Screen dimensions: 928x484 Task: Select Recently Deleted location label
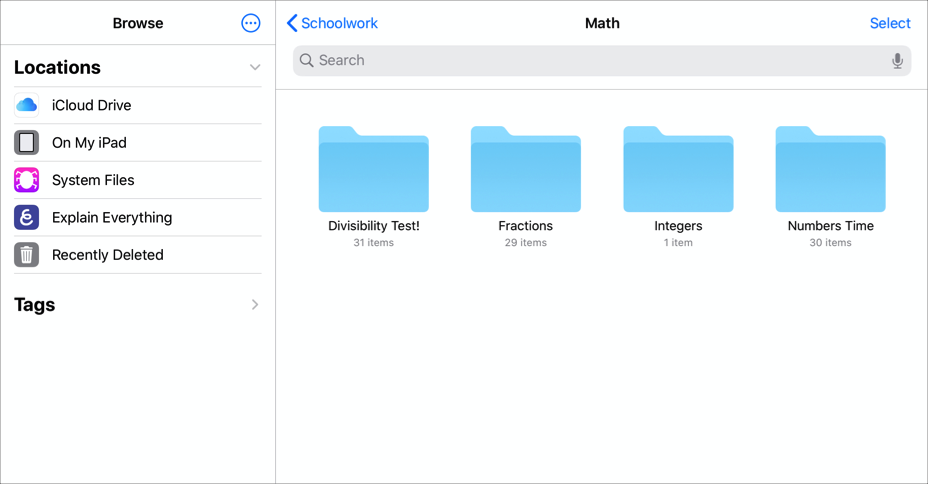pyautogui.click(x=108, y=255)
